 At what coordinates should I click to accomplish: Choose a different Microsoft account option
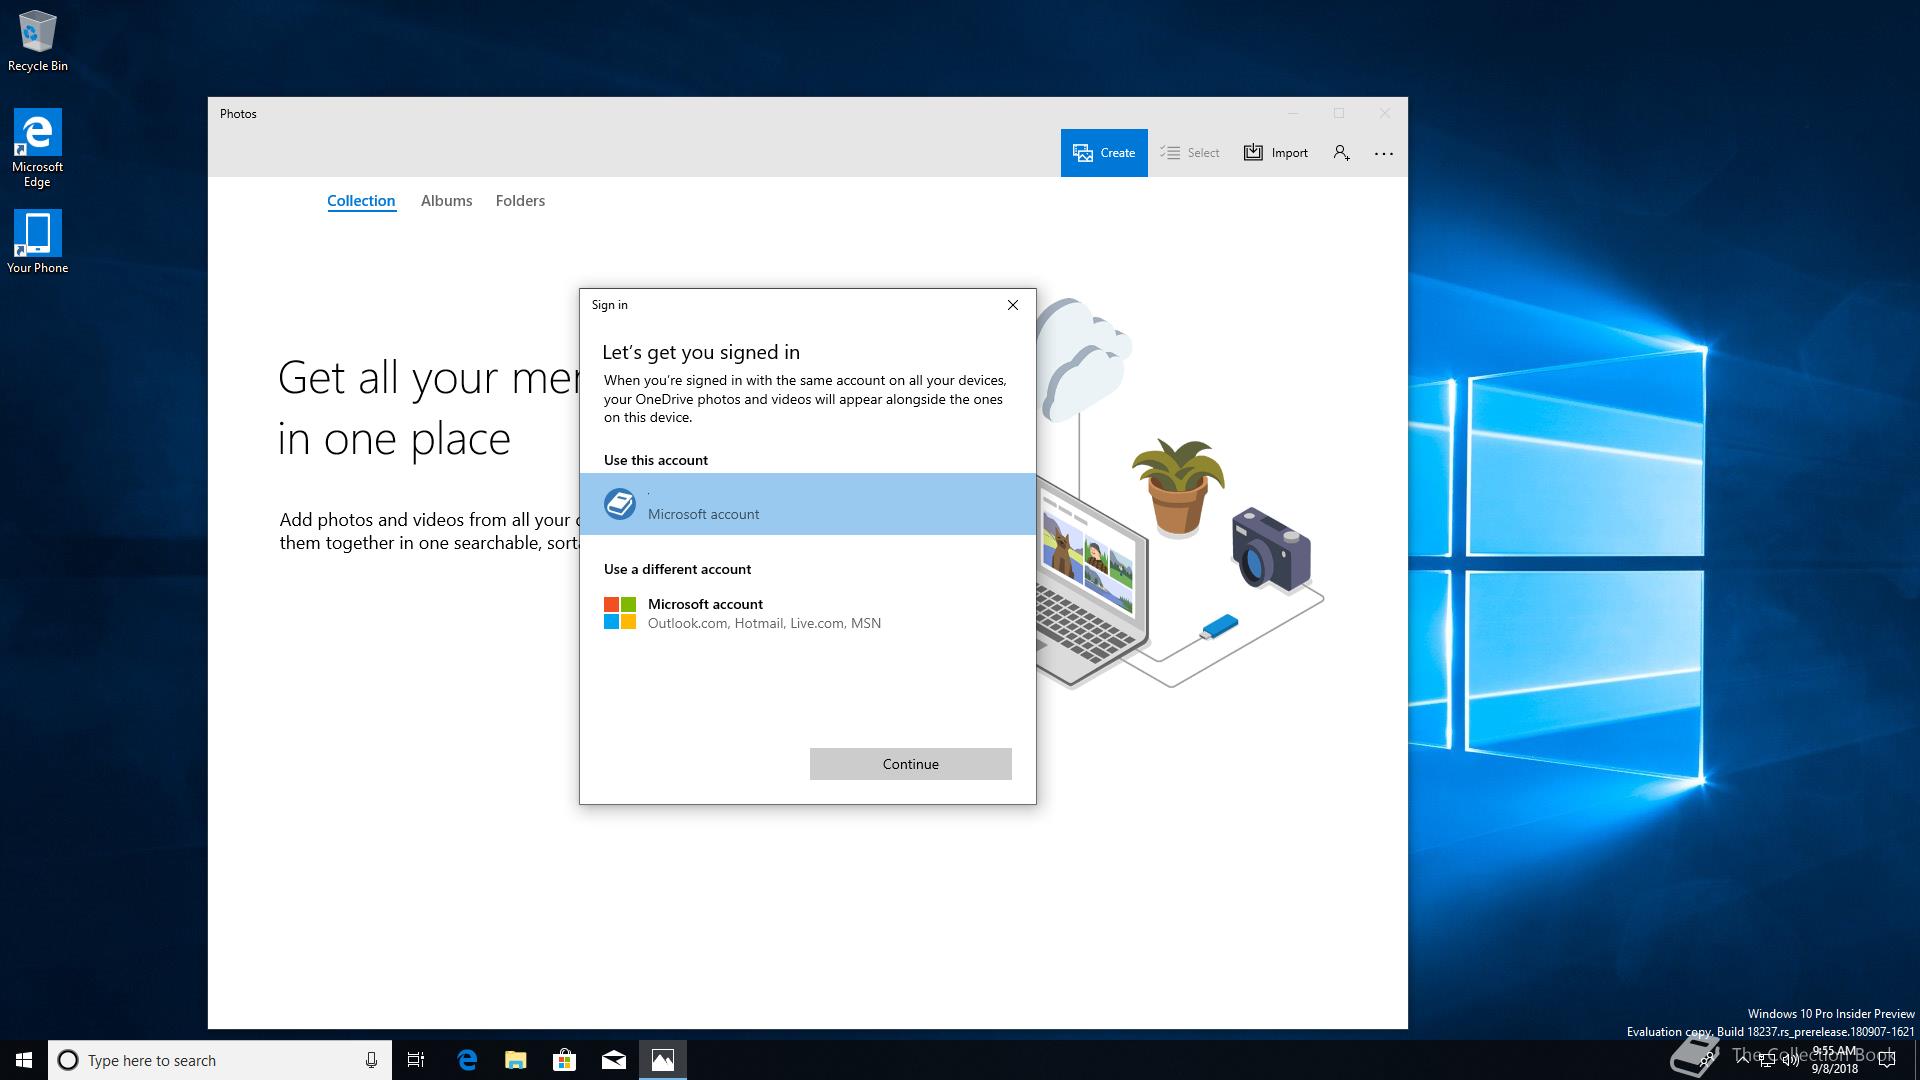coord(808,613)
